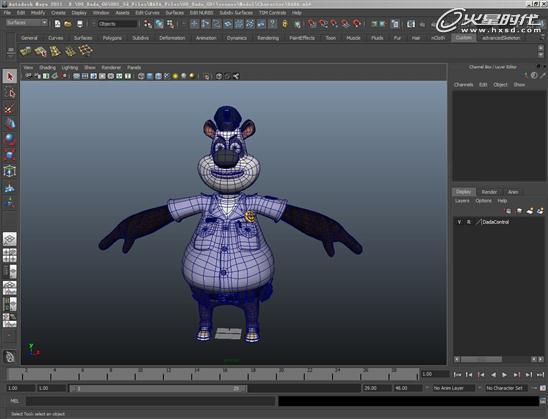Select by hierarchy mode icon

click(x=148, y=24)
